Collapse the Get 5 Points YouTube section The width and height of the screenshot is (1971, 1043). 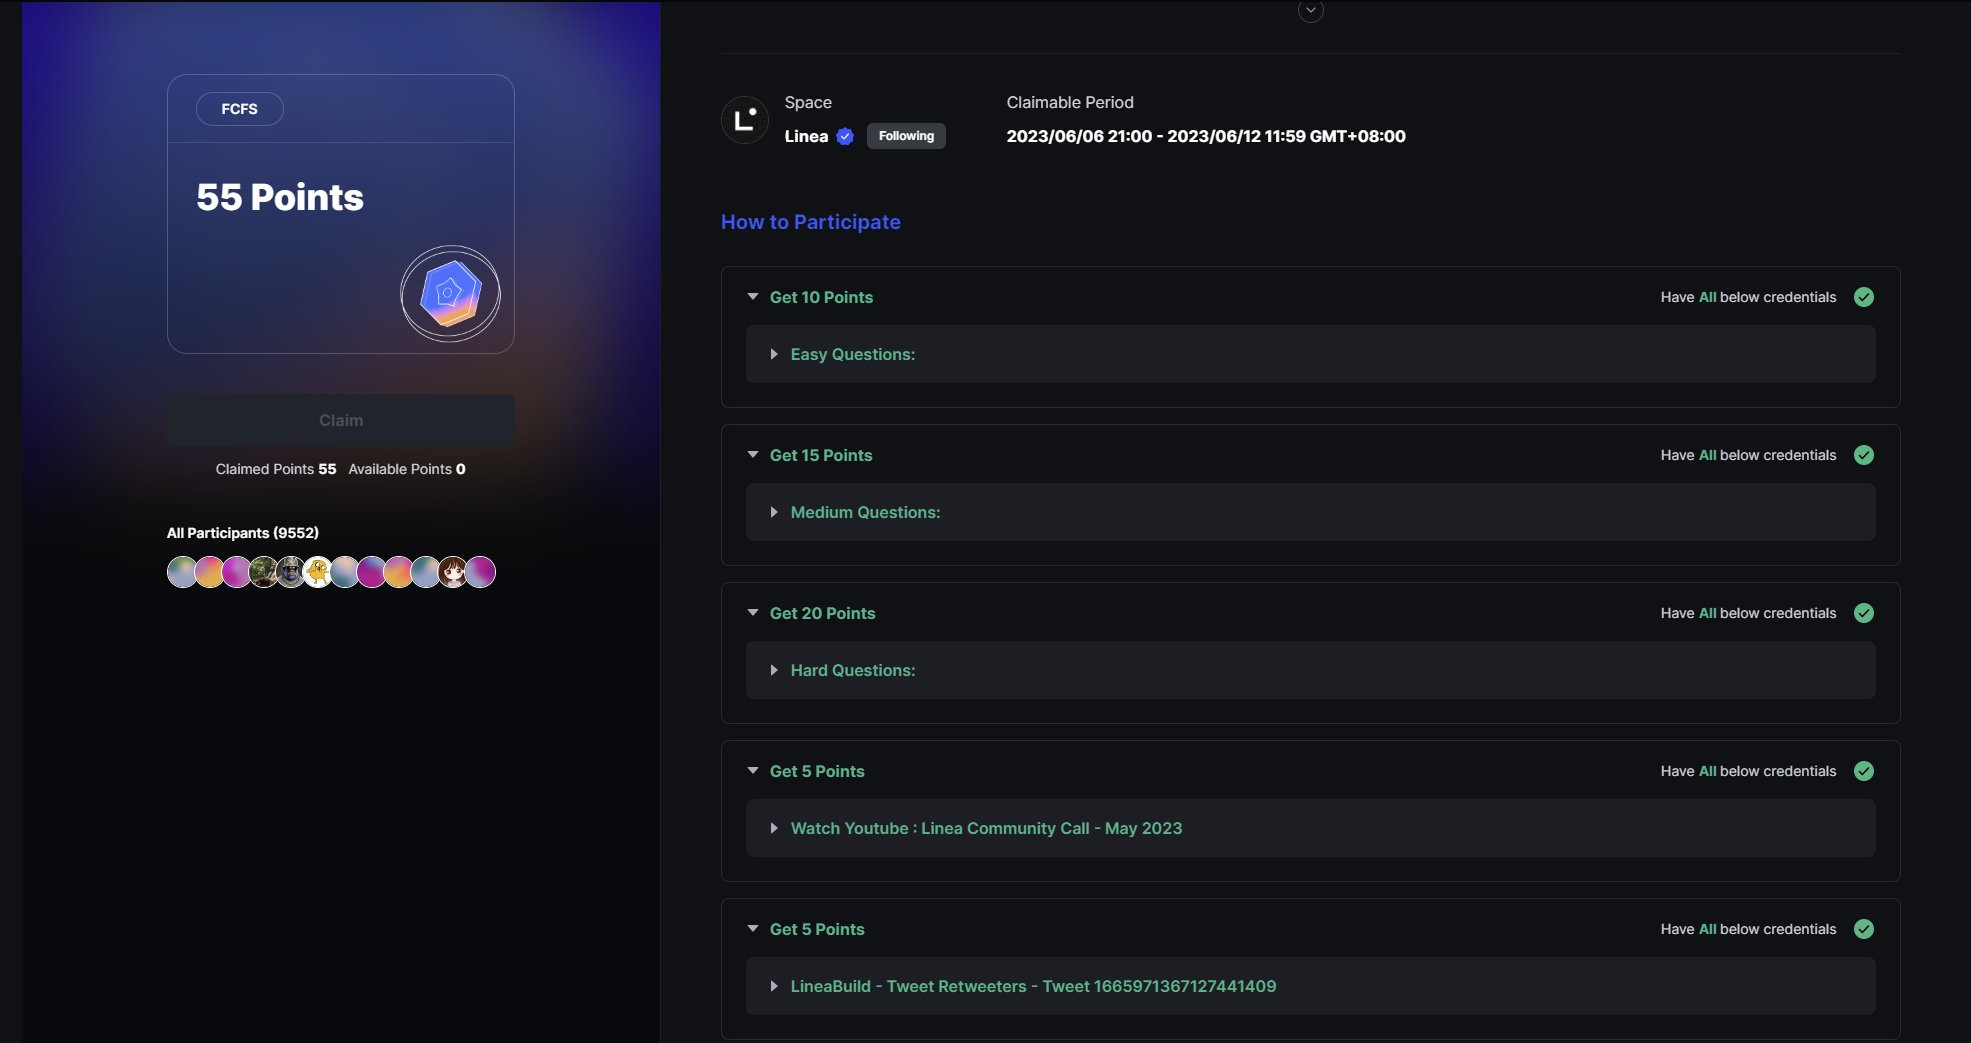tap(753, 771)
